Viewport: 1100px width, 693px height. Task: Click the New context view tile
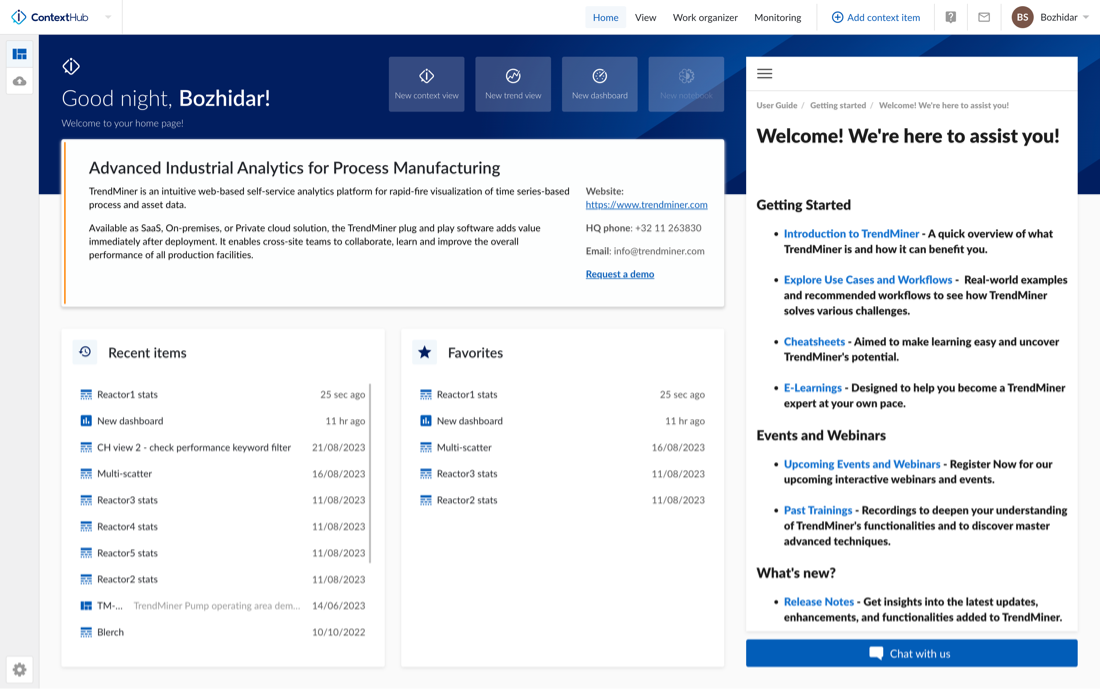coord(426,84)
